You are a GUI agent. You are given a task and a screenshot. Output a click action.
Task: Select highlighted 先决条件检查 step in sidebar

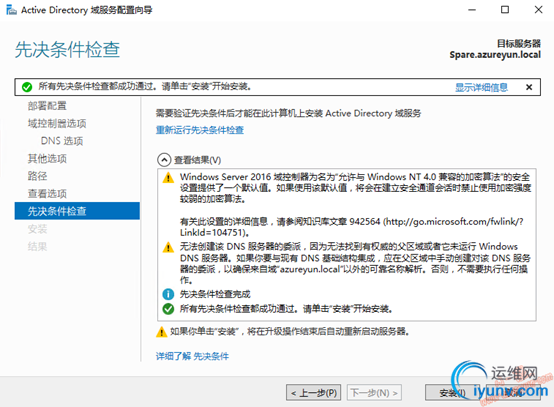77,211
